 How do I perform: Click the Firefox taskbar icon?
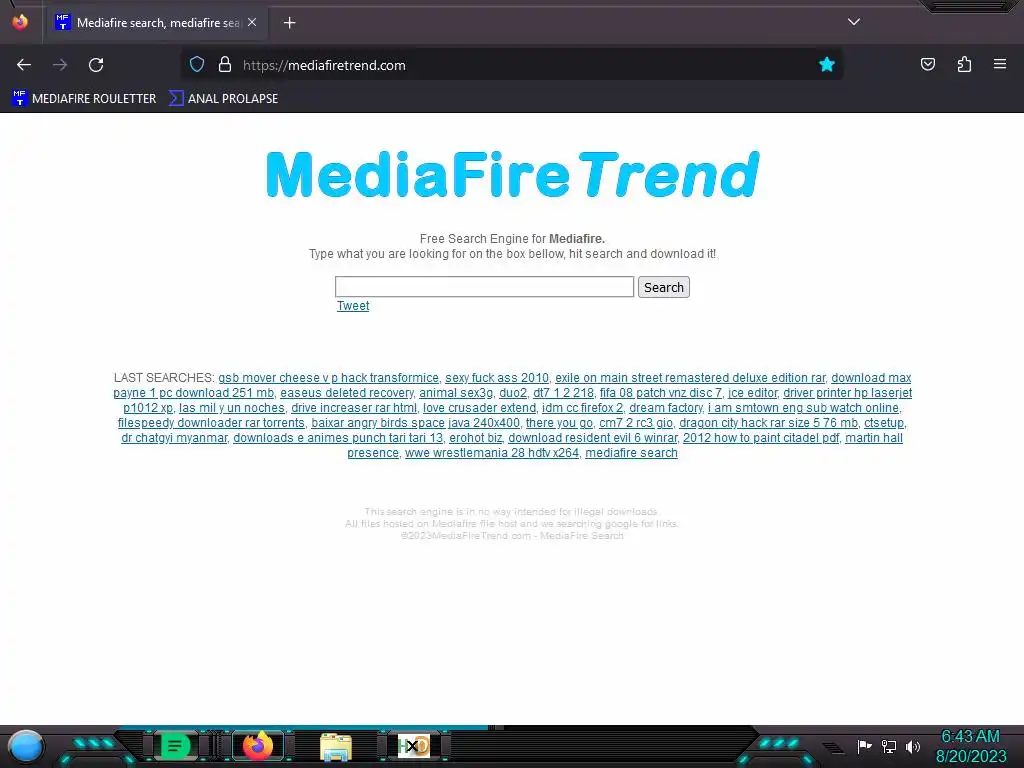pos(258,746)
